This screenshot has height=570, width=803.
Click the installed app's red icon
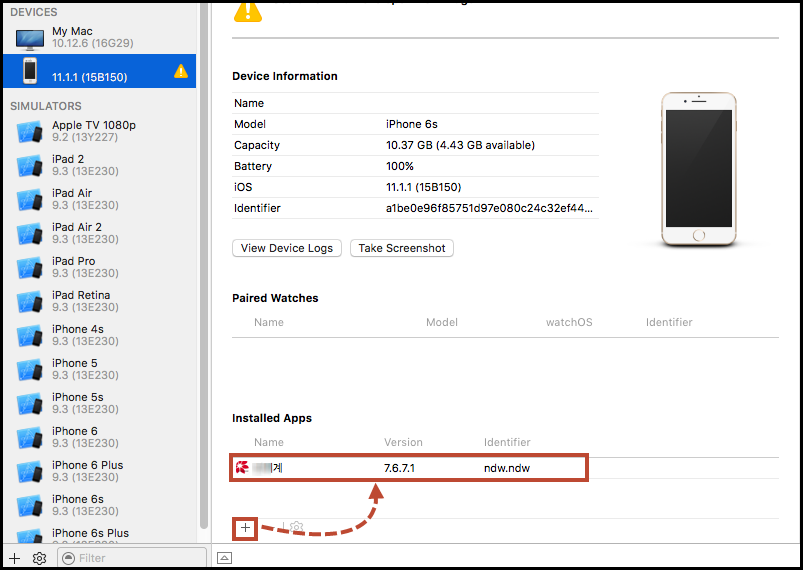point(242,467)
